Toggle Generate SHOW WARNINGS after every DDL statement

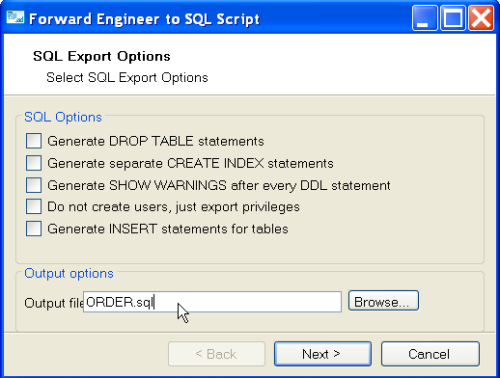coord(34,185)
